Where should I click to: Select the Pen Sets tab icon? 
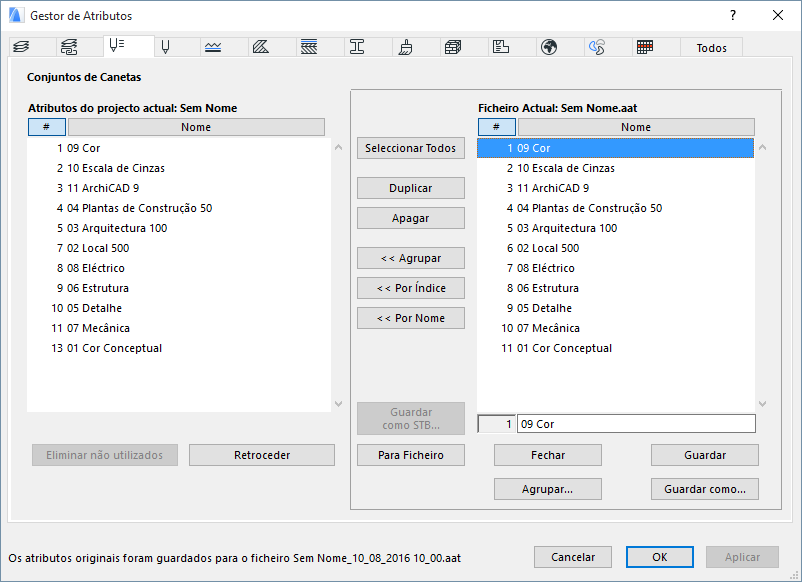point(117,46)
